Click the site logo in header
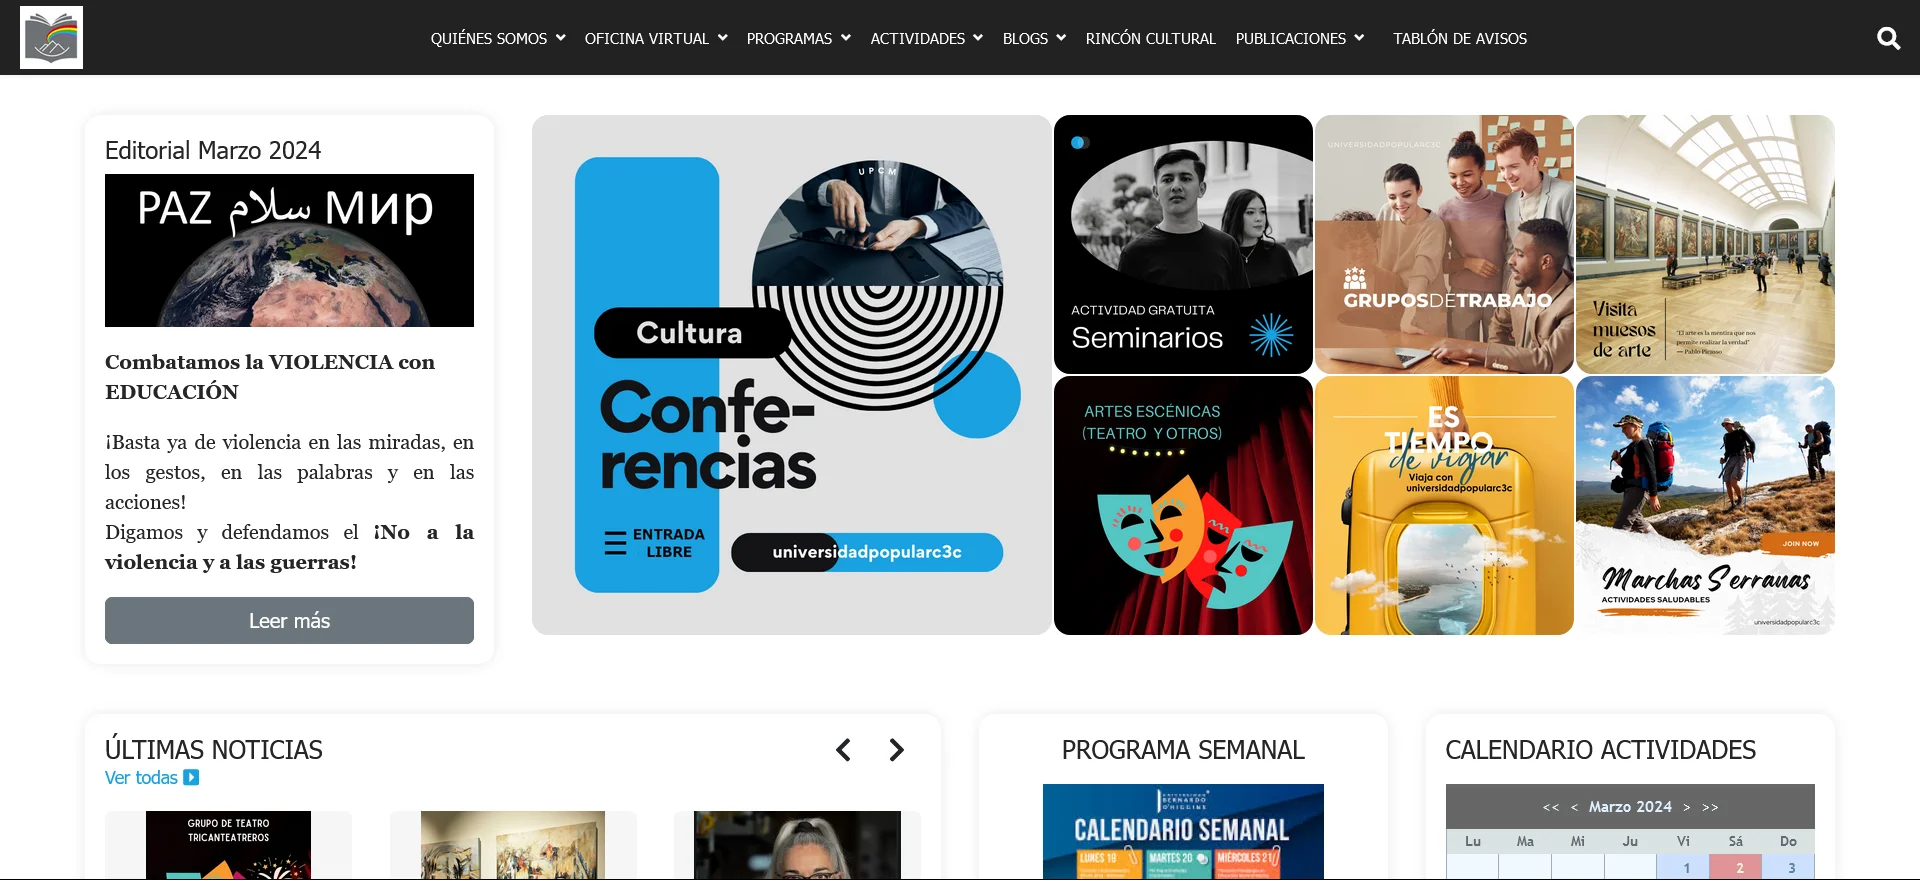The image size is (1920, 880). coord(51,38)
